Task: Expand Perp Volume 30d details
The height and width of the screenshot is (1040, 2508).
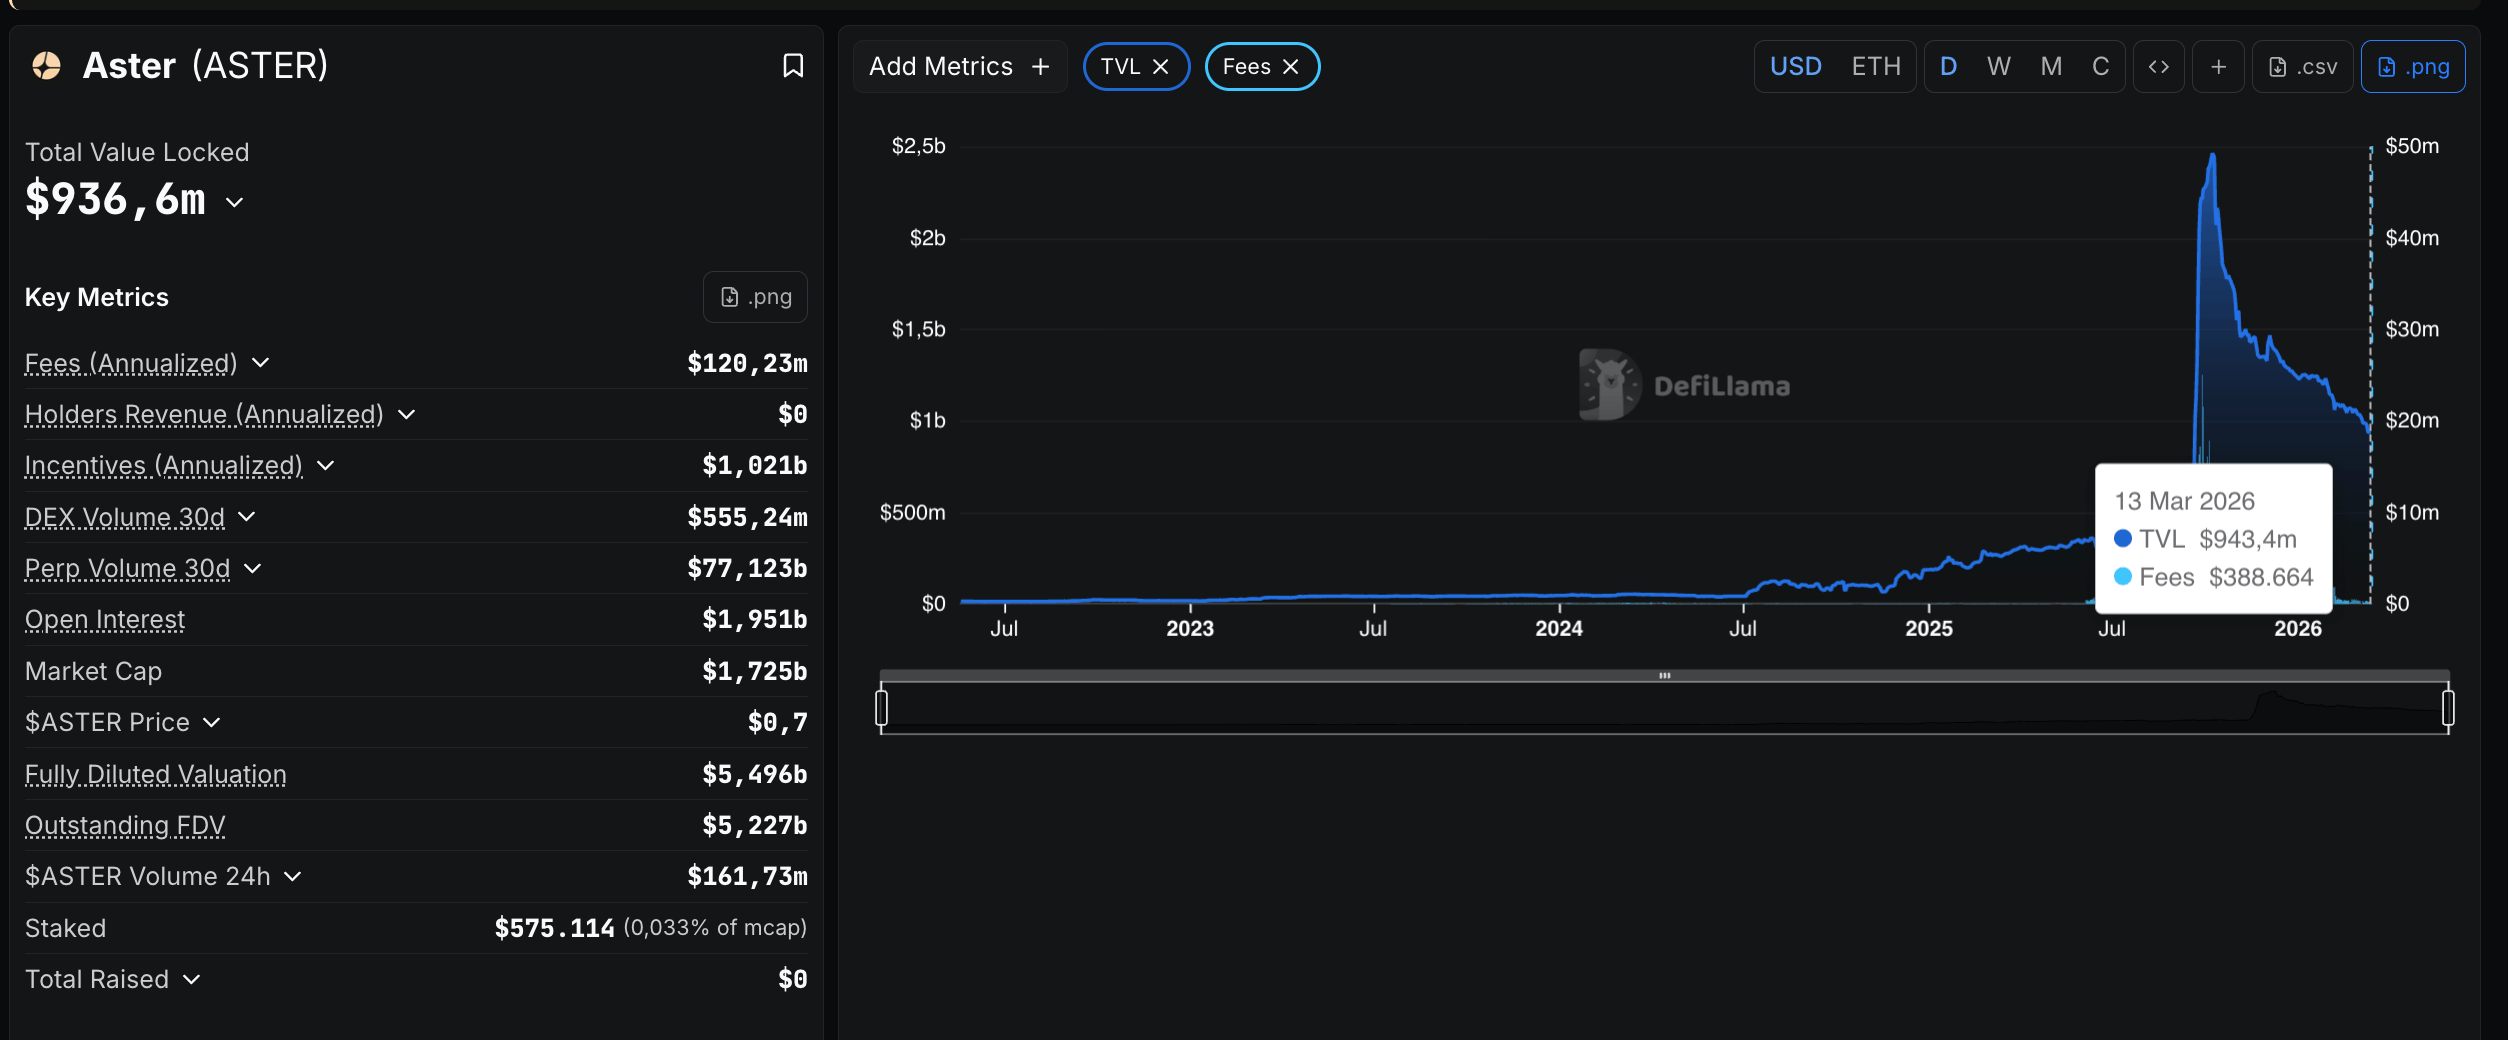Action: tap(253, 569)
